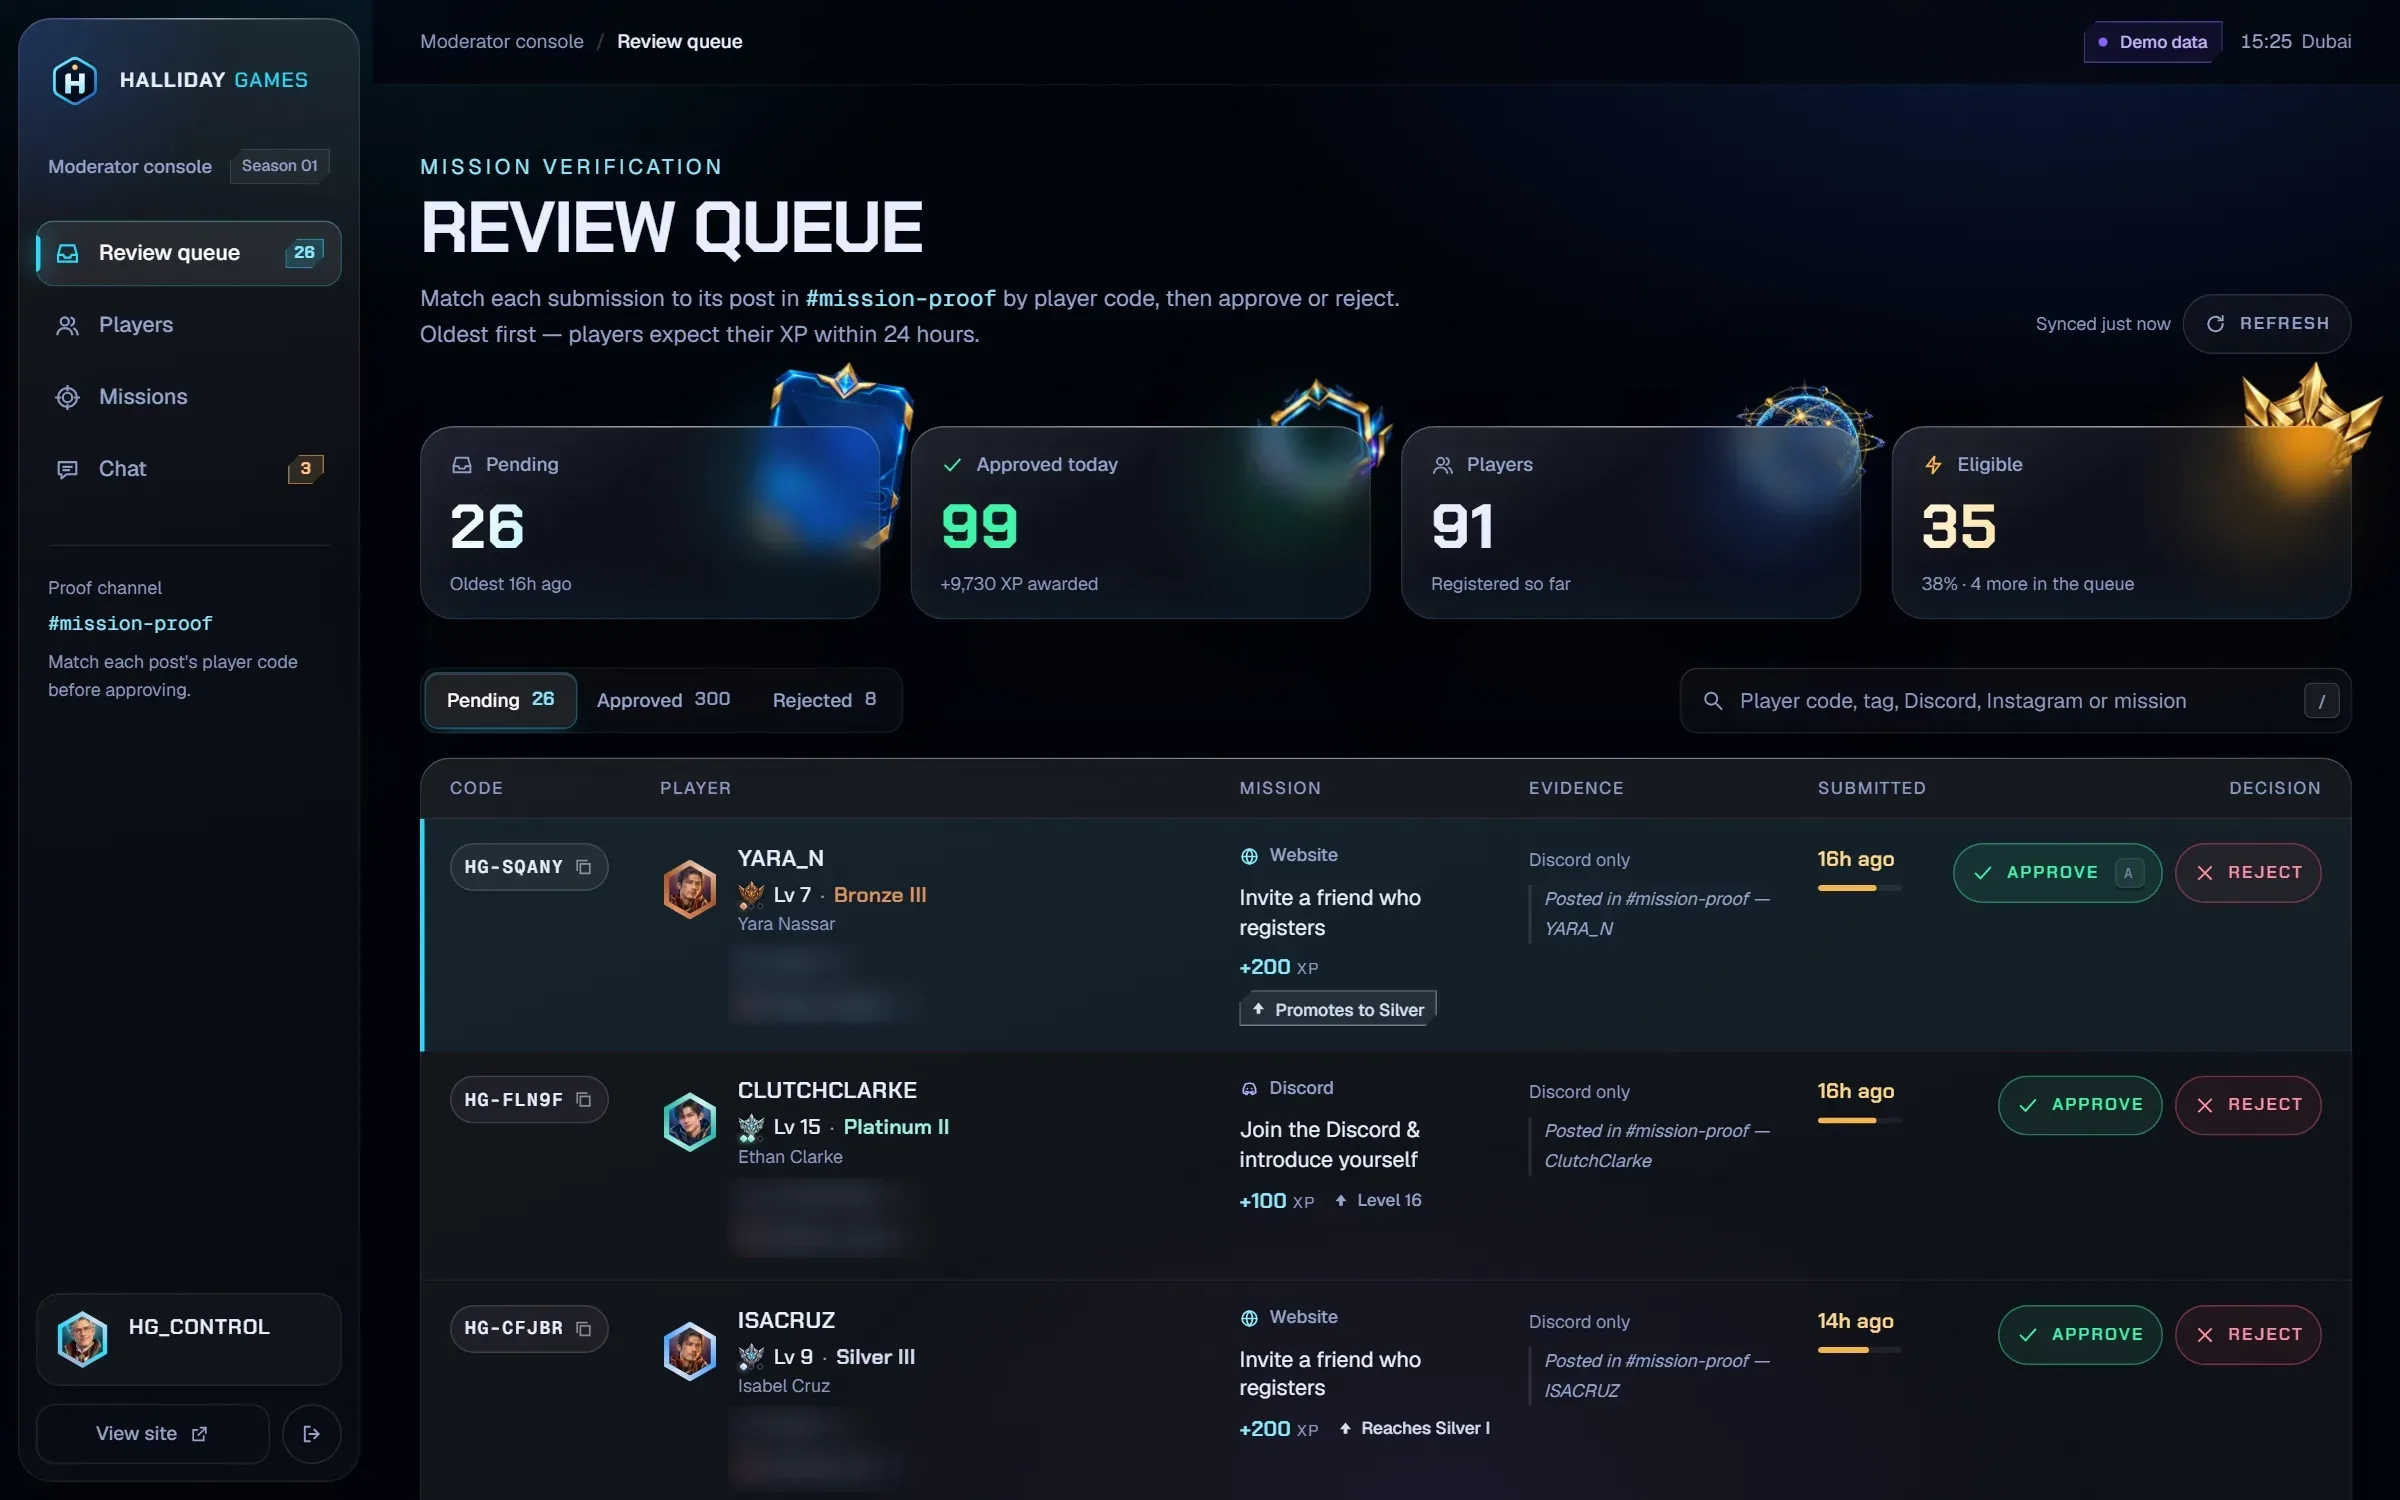Screen dimensions: 2400x1500
Task: Approve YARA_N's submission
Action: click(x=2057, y=873)
